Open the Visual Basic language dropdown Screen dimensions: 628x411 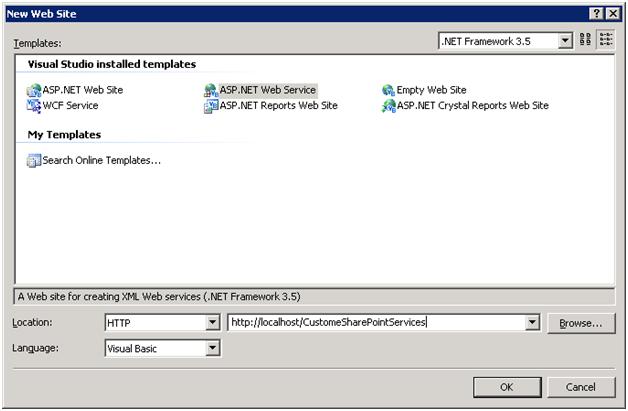[213, 348]
